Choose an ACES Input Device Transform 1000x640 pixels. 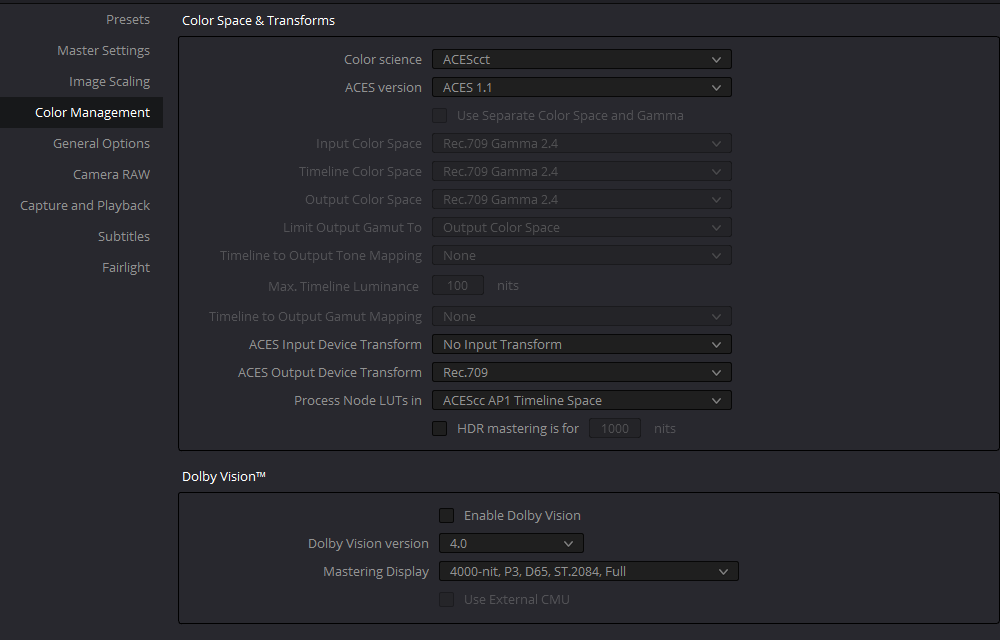point(582,345)
